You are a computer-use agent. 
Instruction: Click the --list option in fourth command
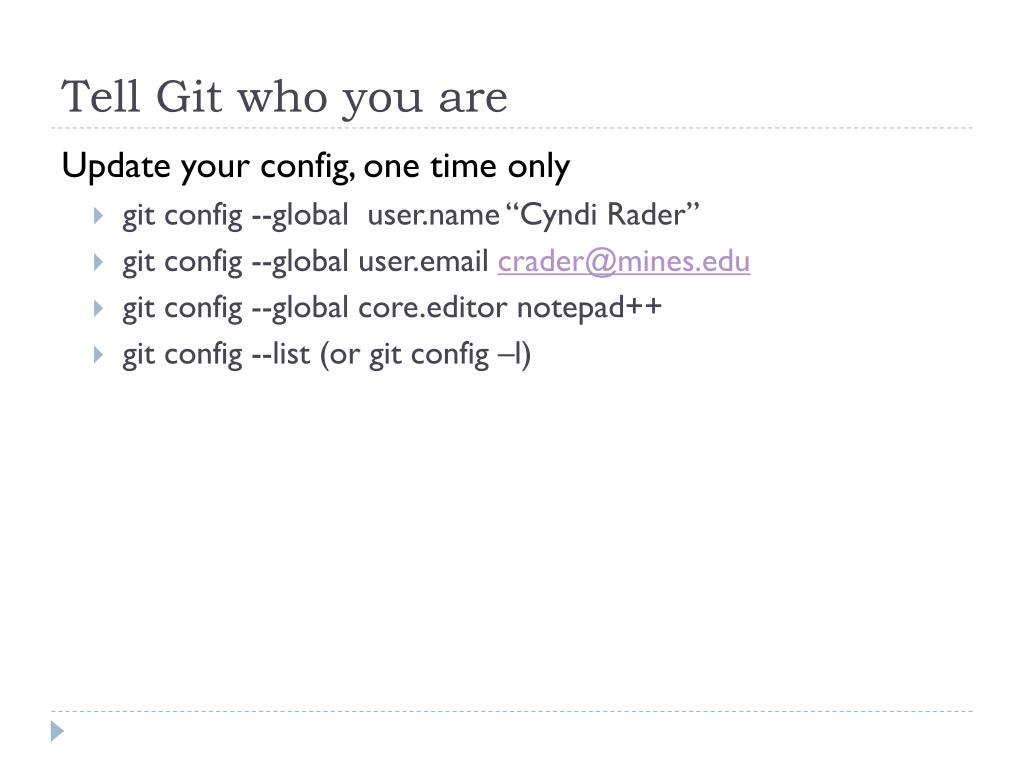[x=281, y=355]
